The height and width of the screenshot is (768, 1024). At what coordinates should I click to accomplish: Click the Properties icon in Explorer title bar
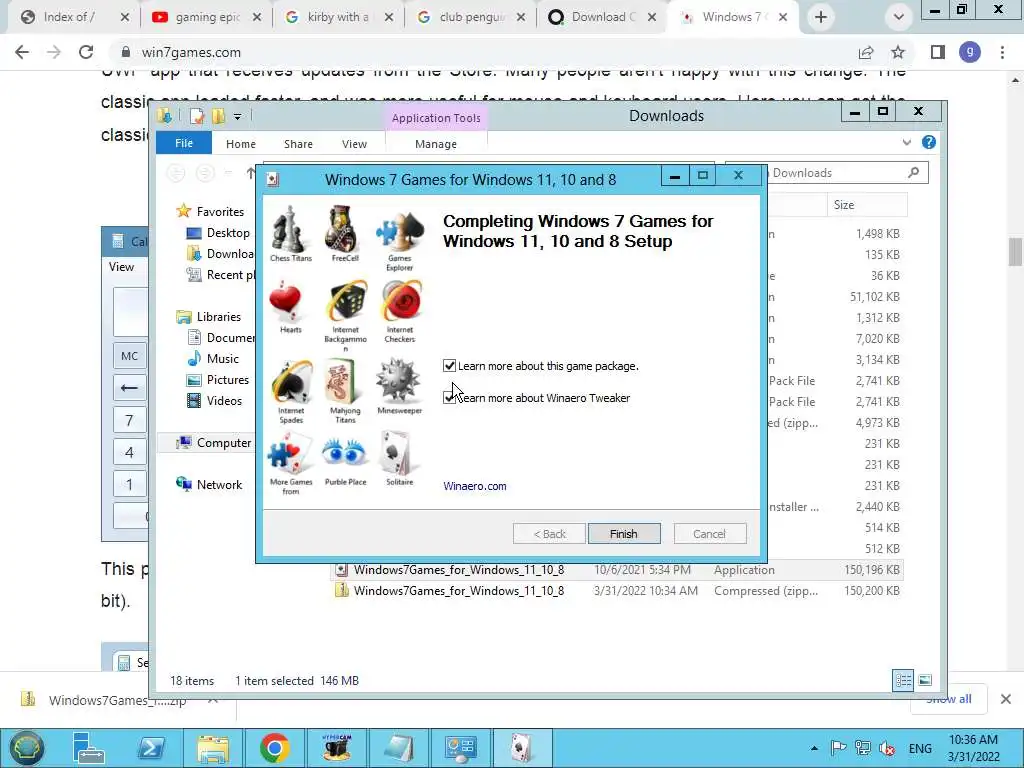[197, 116]
